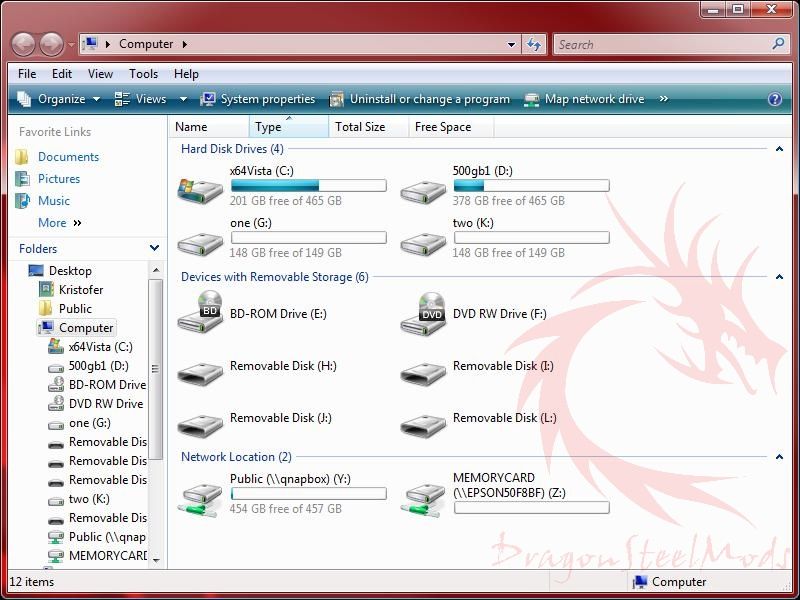This screenshot has height=600, width=800.
Task: Open the File menu
Action: point(27,74)
